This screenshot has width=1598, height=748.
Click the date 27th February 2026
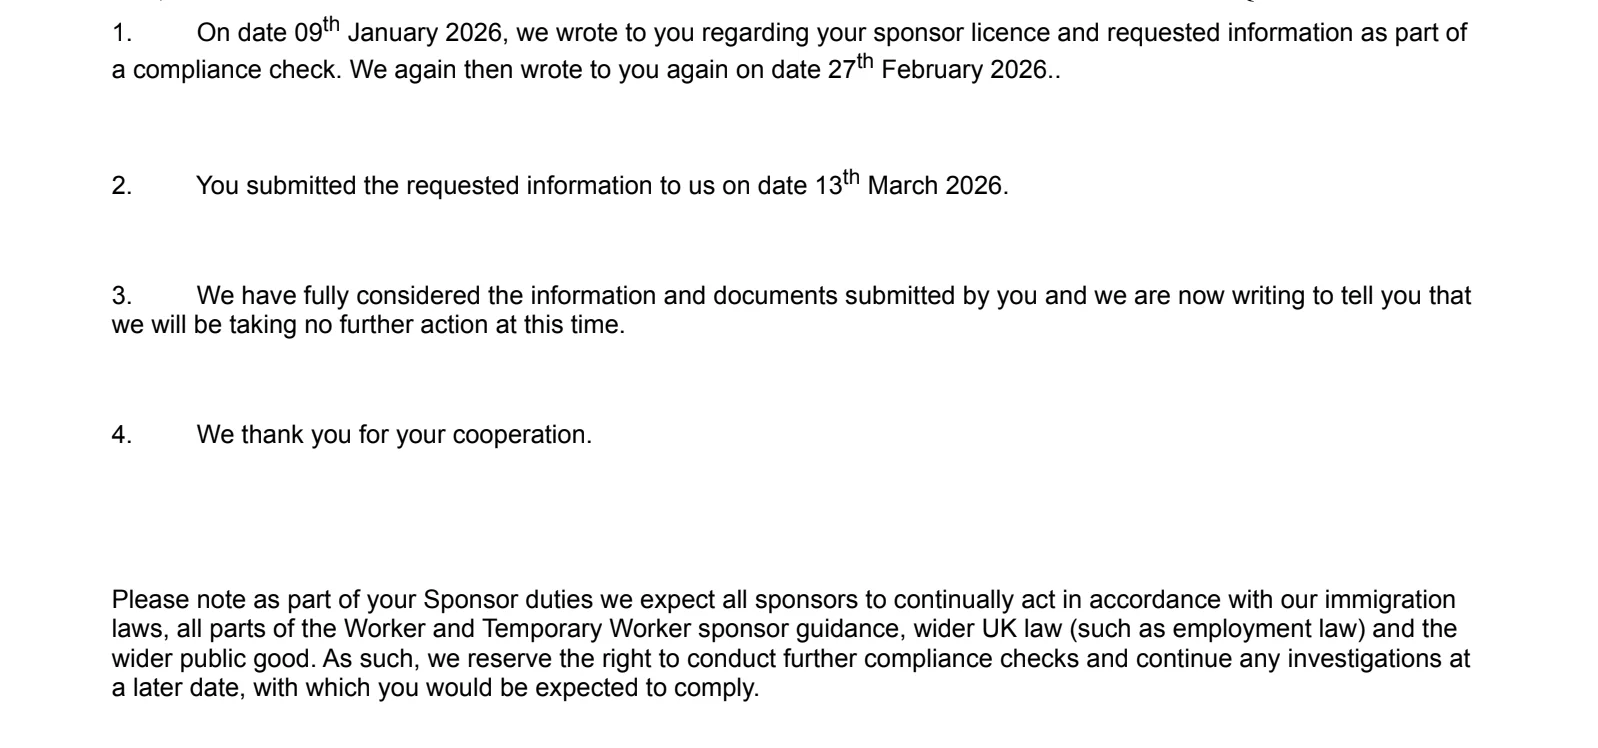click(x=936, y=71)
